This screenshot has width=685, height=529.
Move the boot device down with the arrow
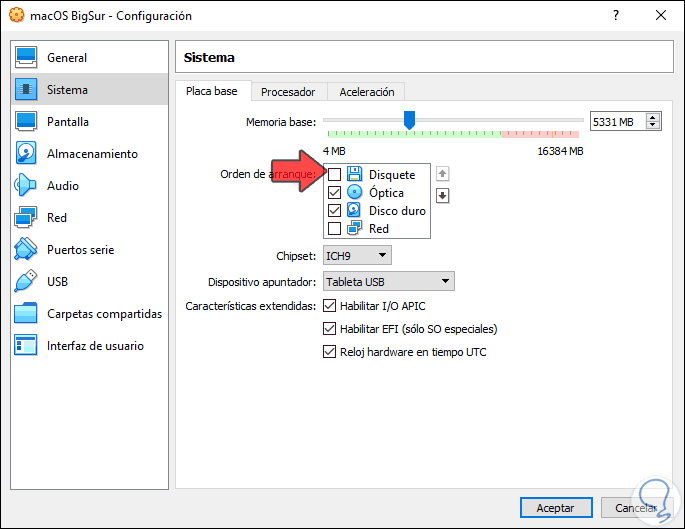[x=443, y=196]
